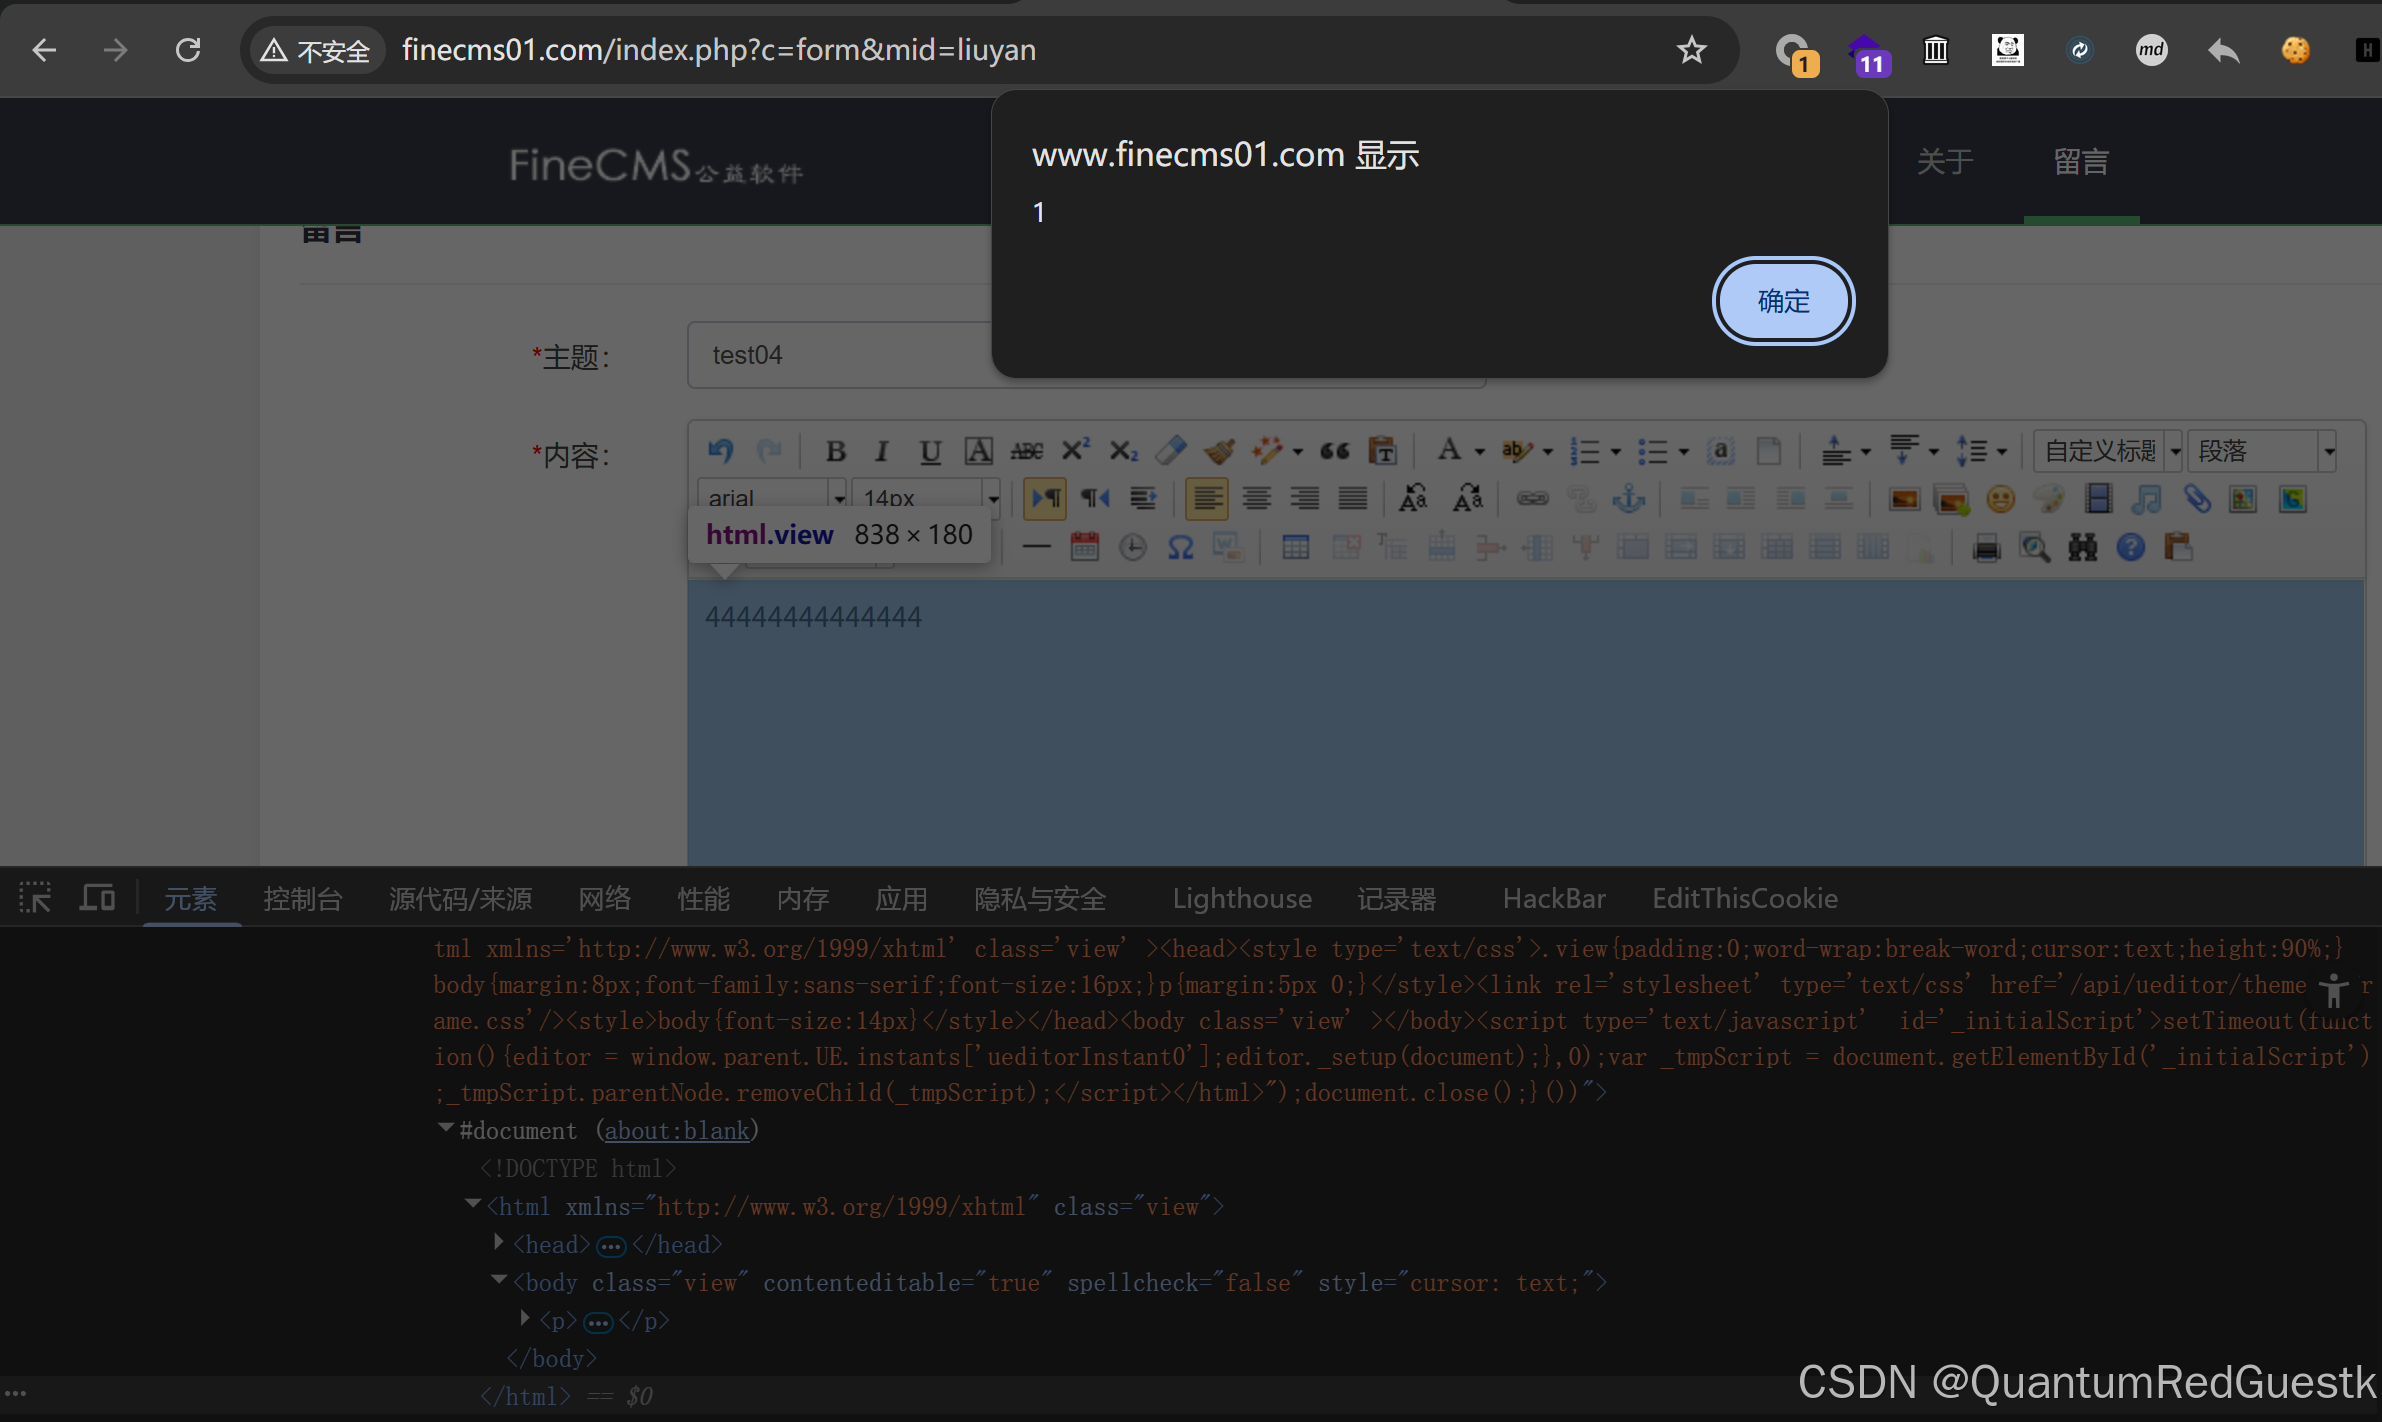Switch to the 控制台 console tab

(x=302, y=898)
